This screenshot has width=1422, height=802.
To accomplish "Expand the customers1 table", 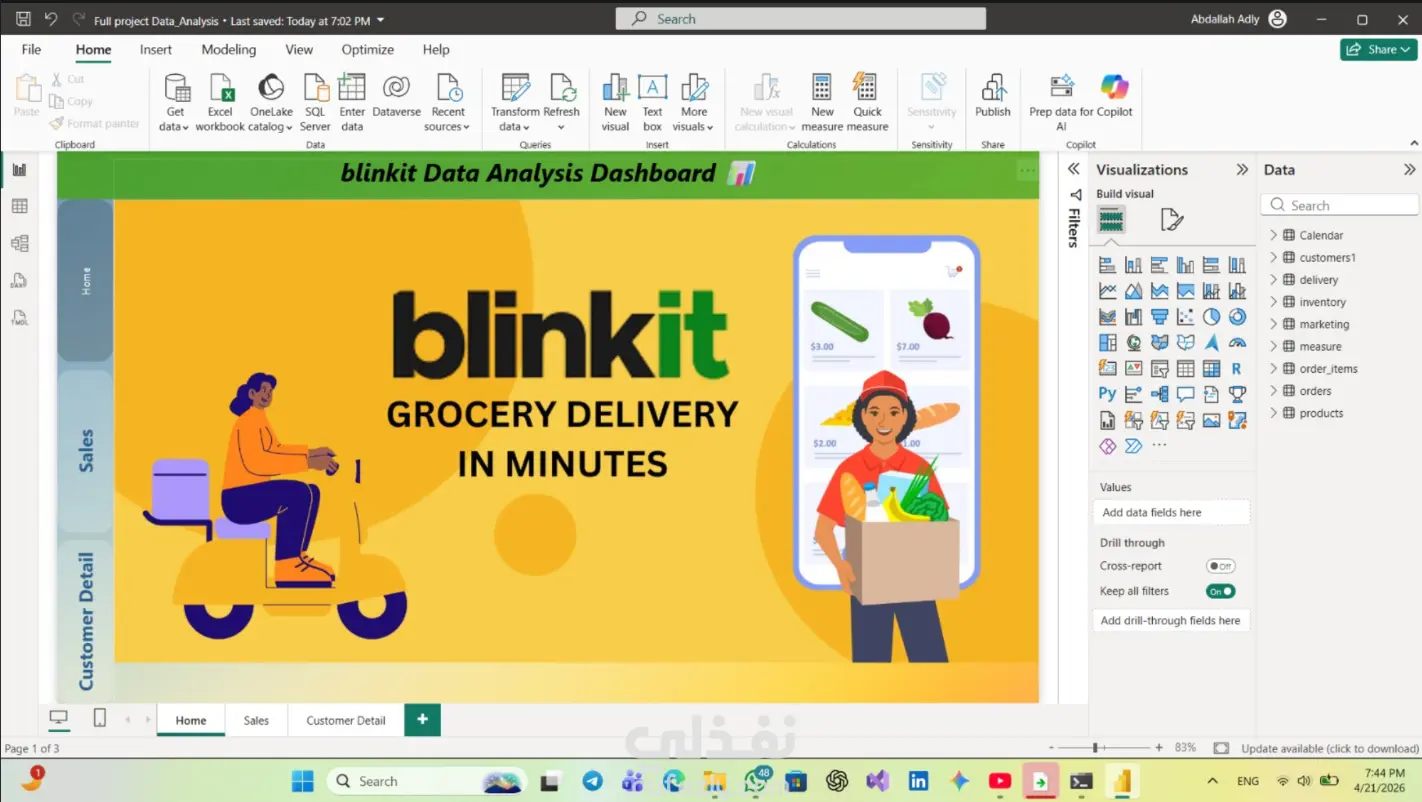I will [1273, 257].
